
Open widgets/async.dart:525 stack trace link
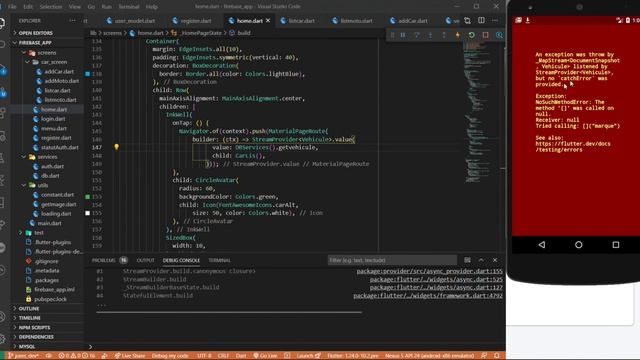436,280
